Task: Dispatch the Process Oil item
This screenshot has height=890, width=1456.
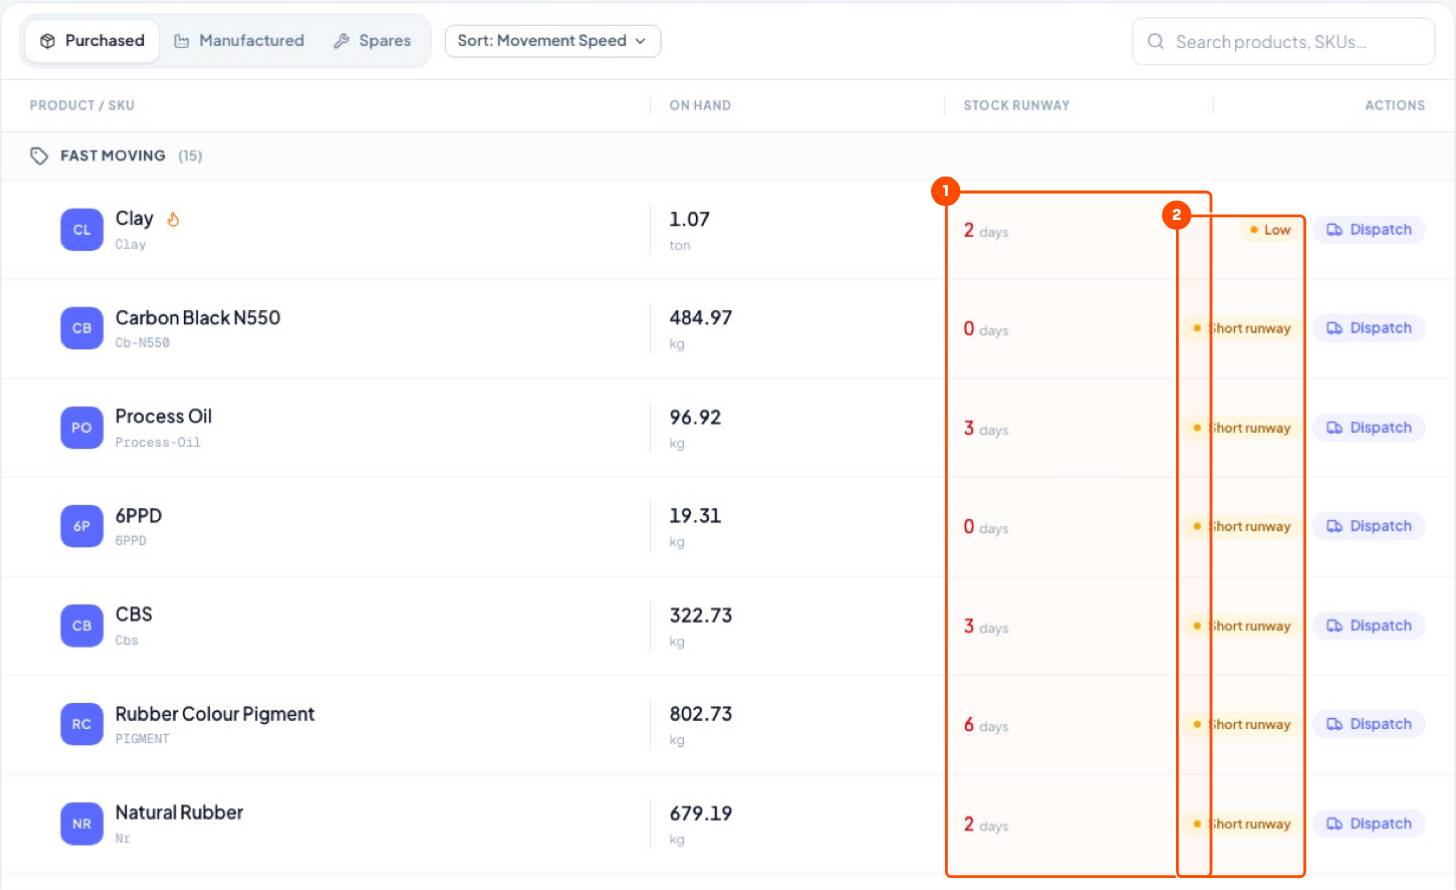Action: (1369, 427)
